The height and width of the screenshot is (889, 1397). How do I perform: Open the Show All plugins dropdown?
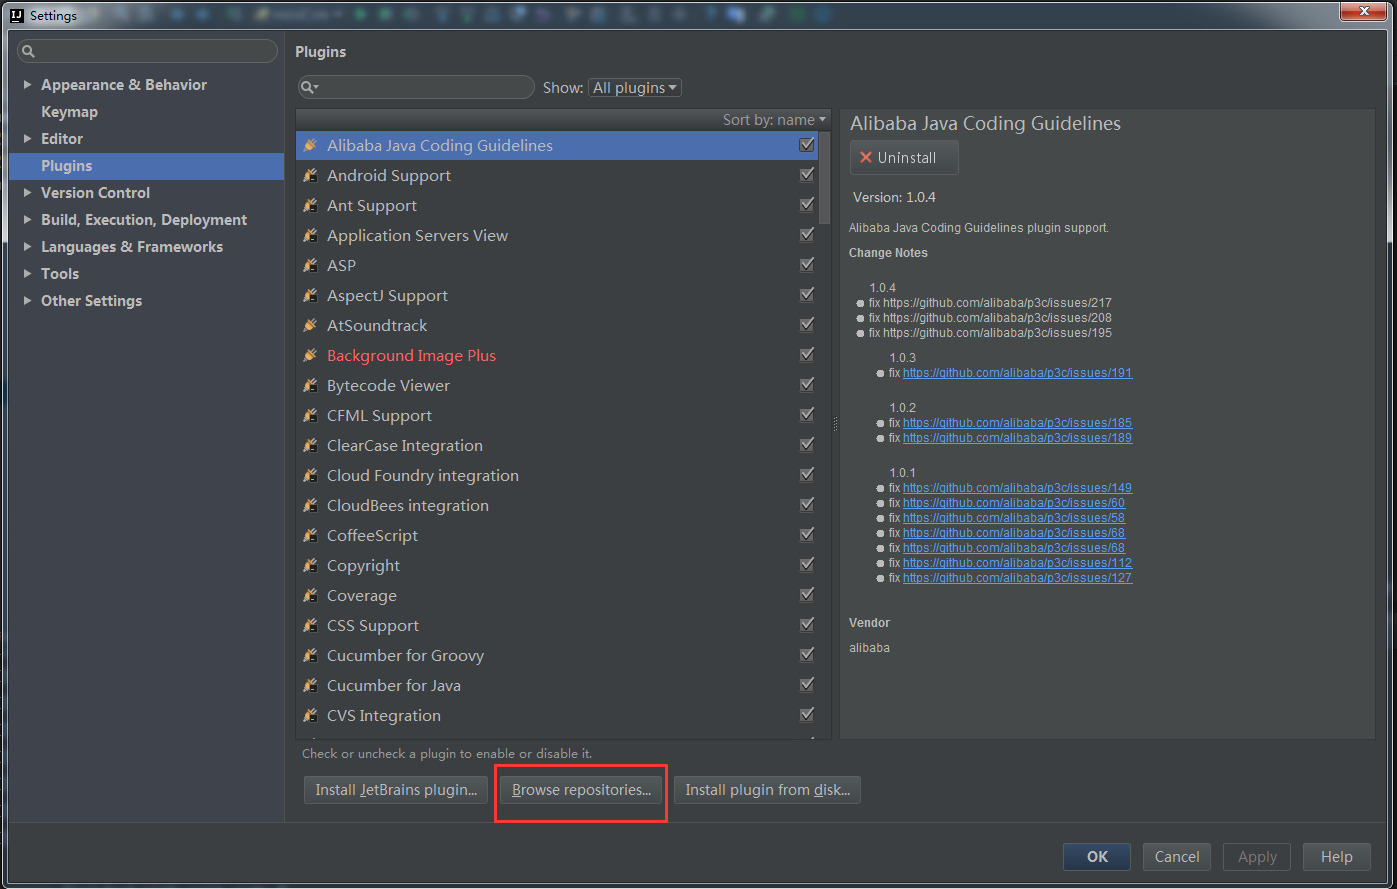click(635, 88)
